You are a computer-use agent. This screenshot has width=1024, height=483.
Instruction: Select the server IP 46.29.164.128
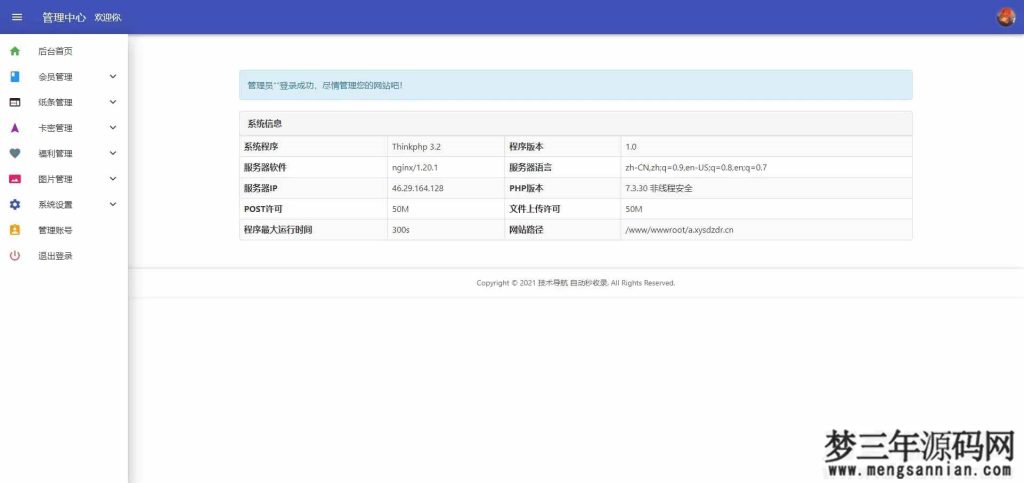(445, 189)
